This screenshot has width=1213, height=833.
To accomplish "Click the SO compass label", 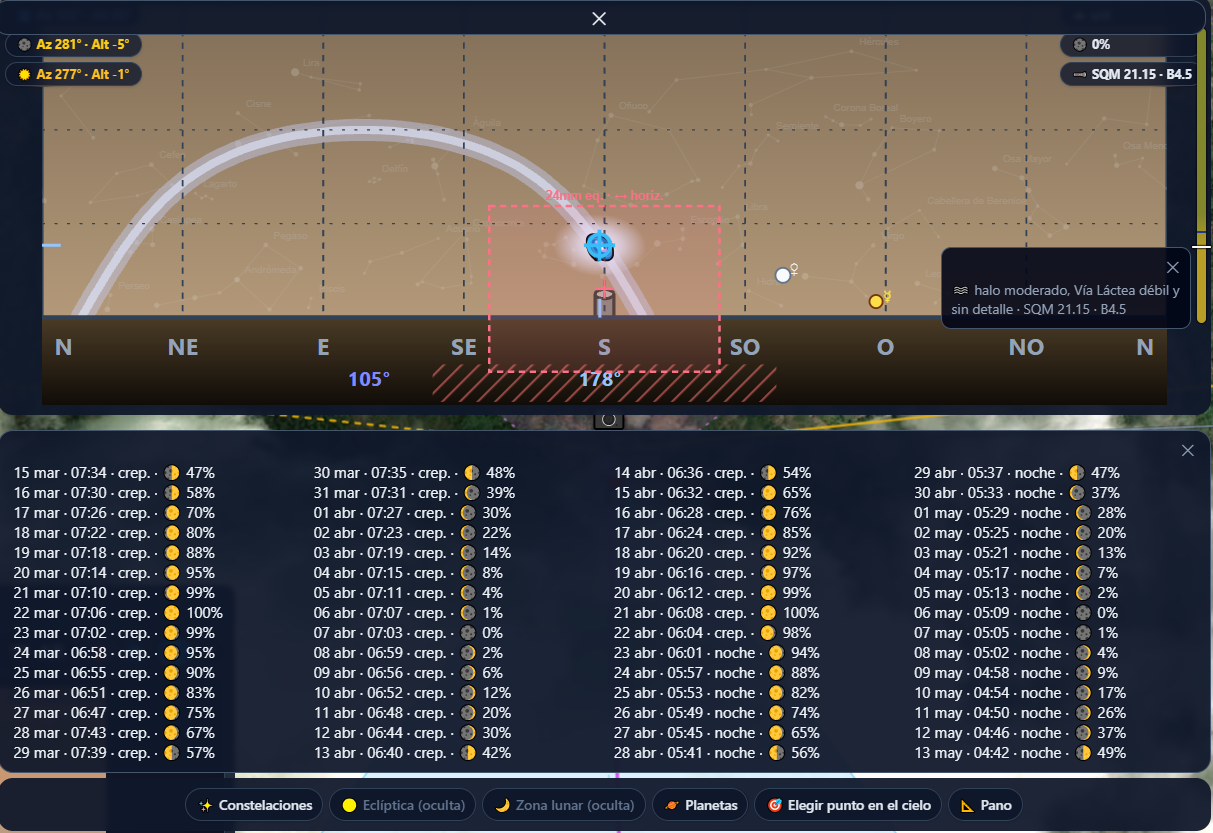I will pos(745,347).
